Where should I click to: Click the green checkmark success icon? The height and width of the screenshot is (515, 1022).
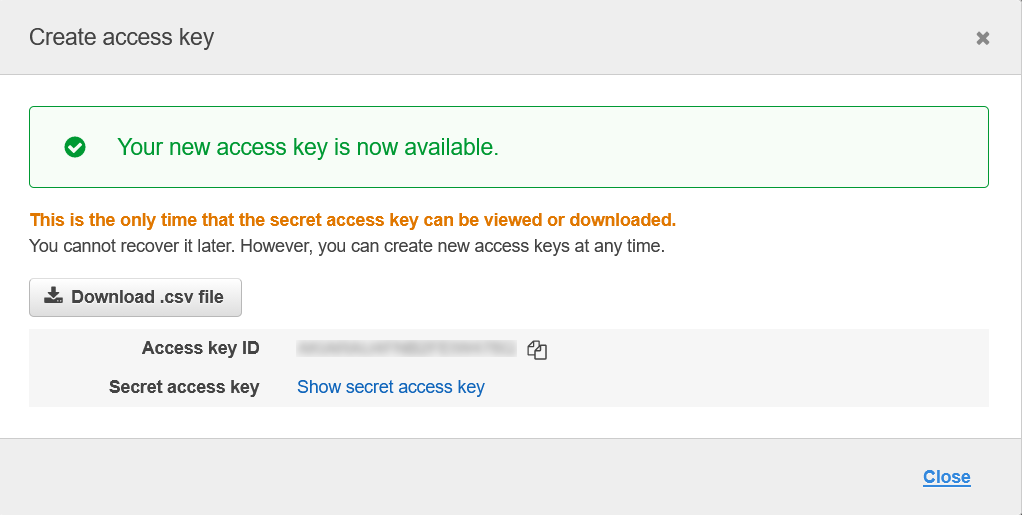[x=75, y=147]
